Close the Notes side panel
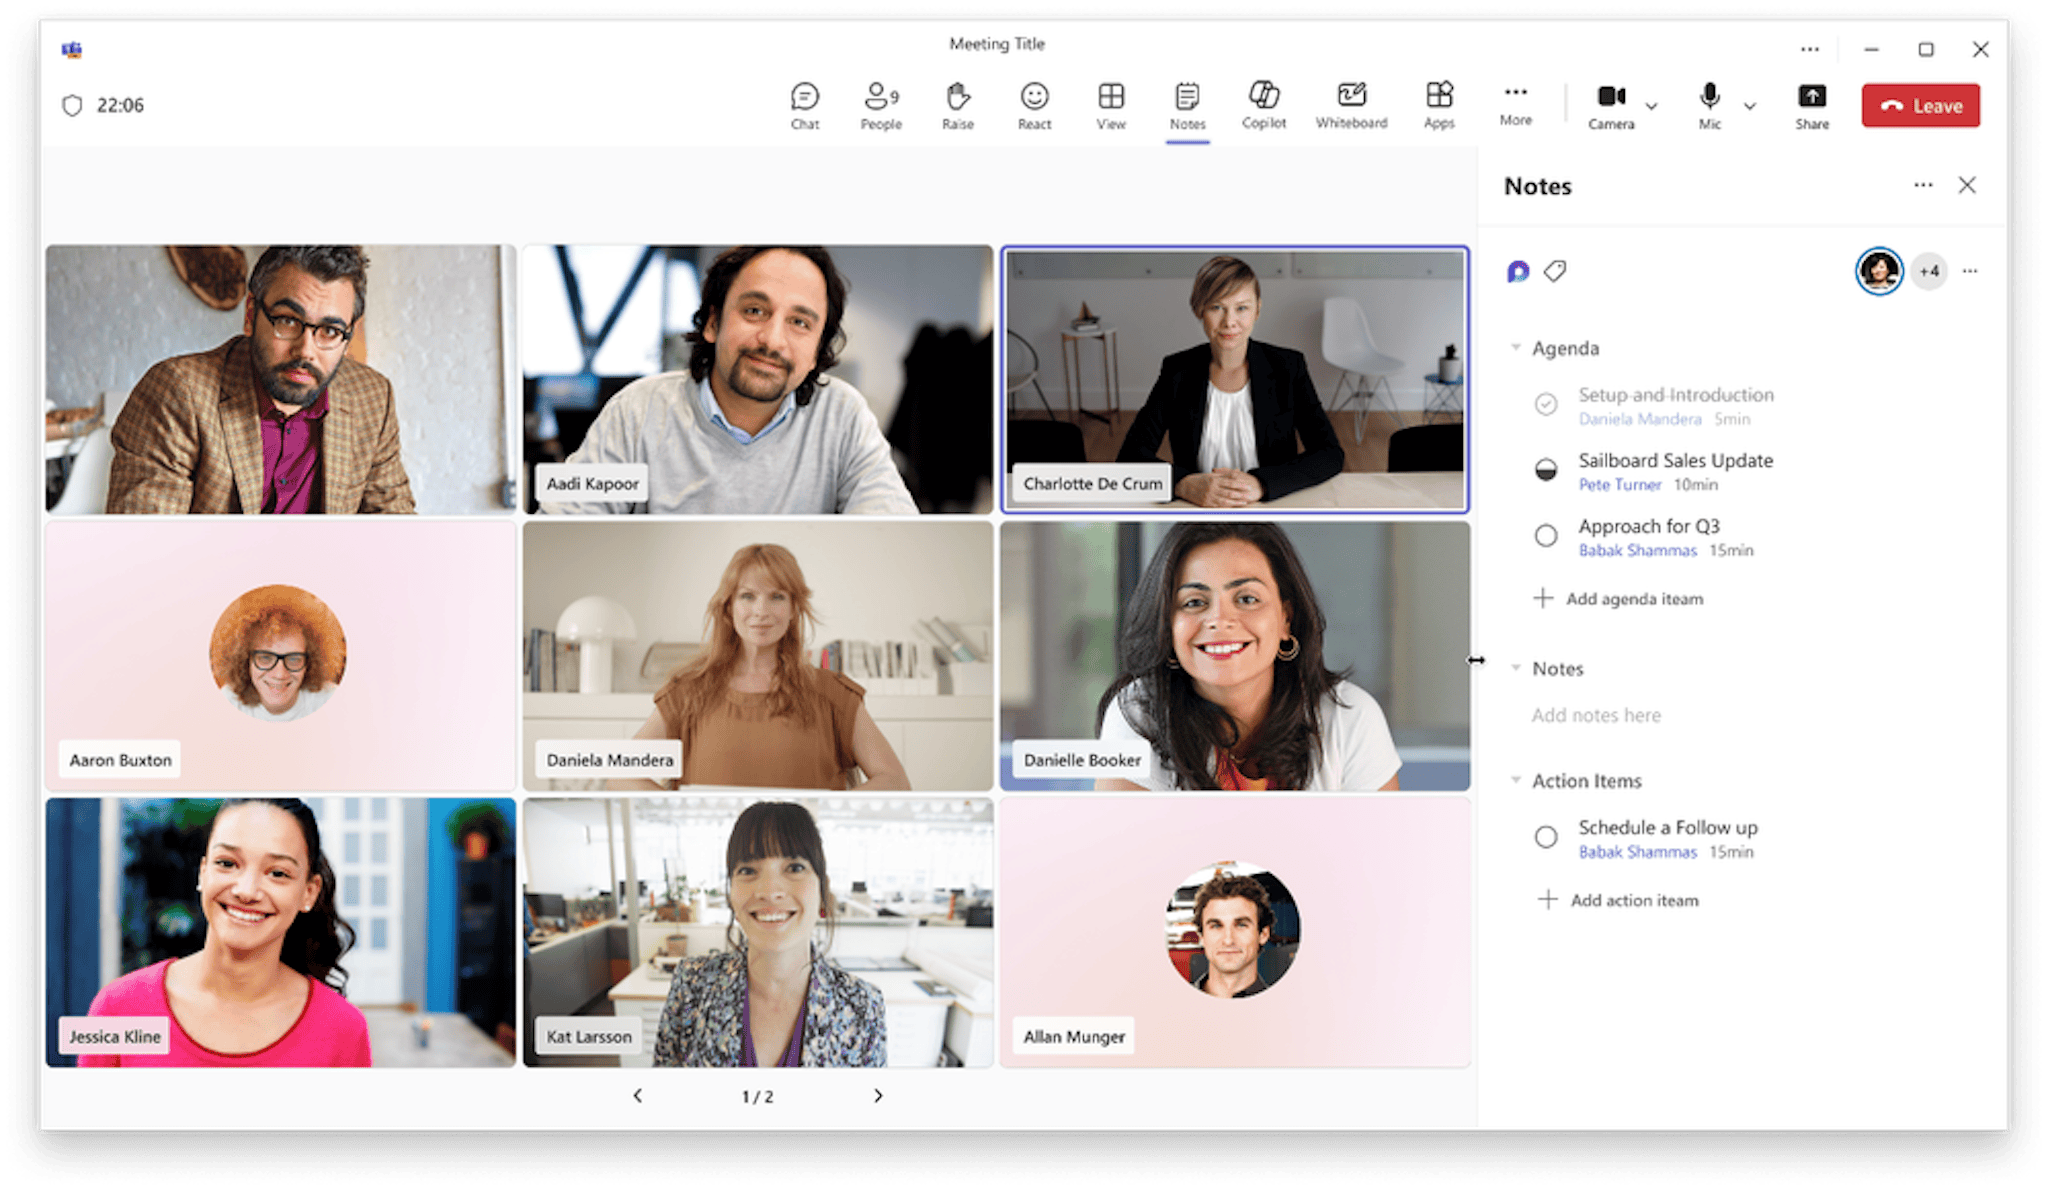2048x1189 pixels. [1967, 185]
